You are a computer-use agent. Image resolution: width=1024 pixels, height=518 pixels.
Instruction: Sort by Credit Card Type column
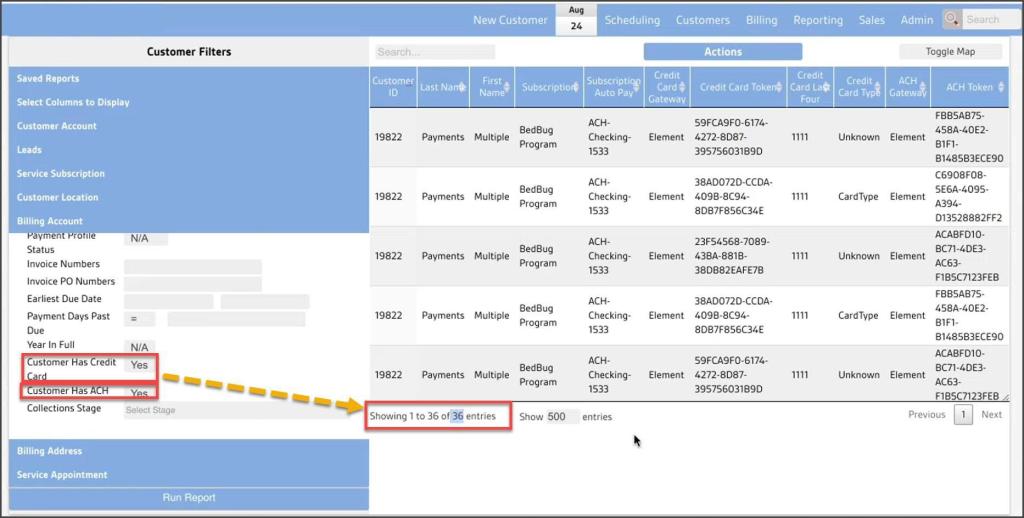tap(860, 87)
